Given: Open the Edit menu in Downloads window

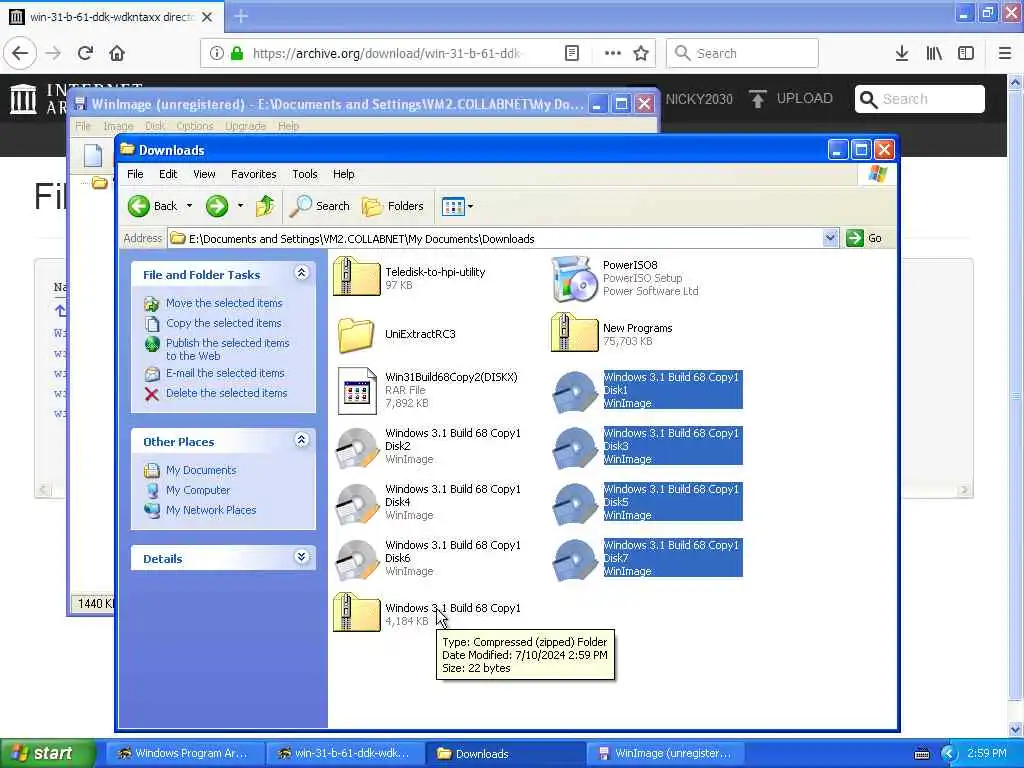Looking at the screenshot, I should click(x=168, y=174).
